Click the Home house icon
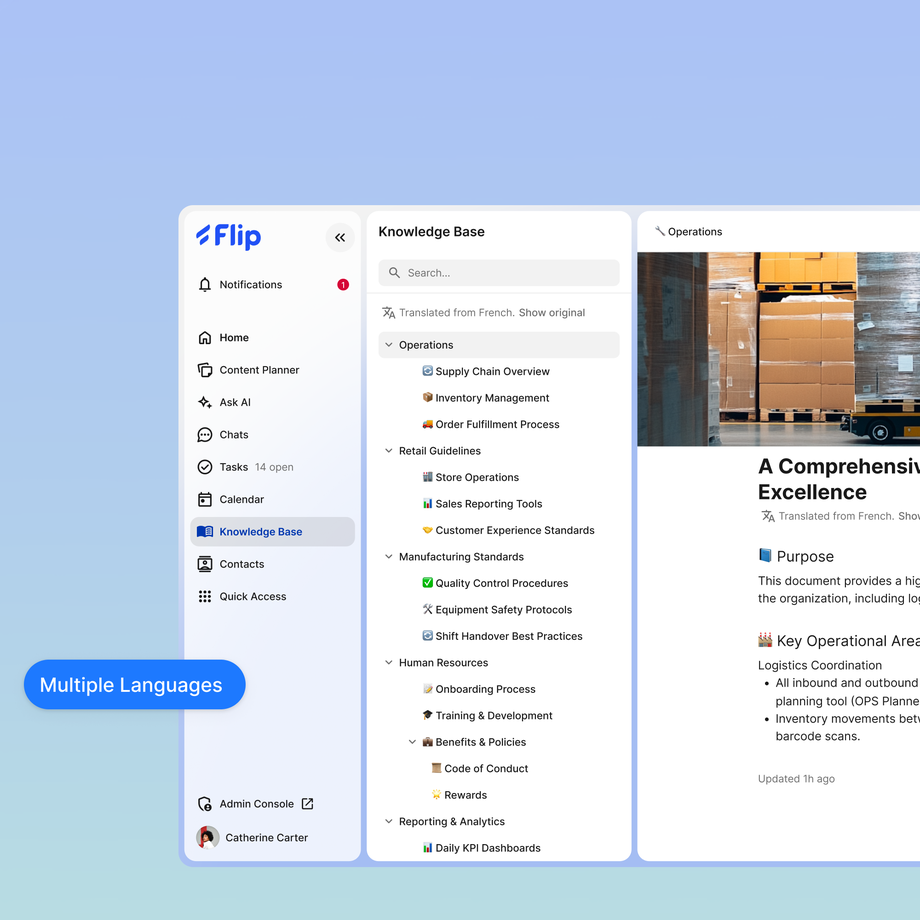Image resolution: width=920 pixels, height=920 pixels. click(205, 337)
